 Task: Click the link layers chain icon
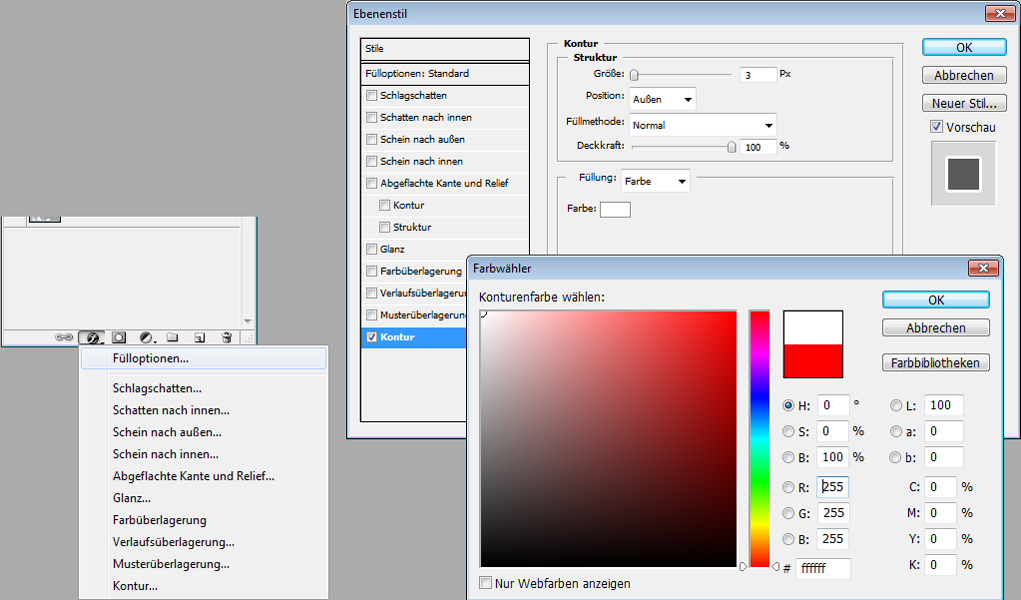(x=64, y=337)
